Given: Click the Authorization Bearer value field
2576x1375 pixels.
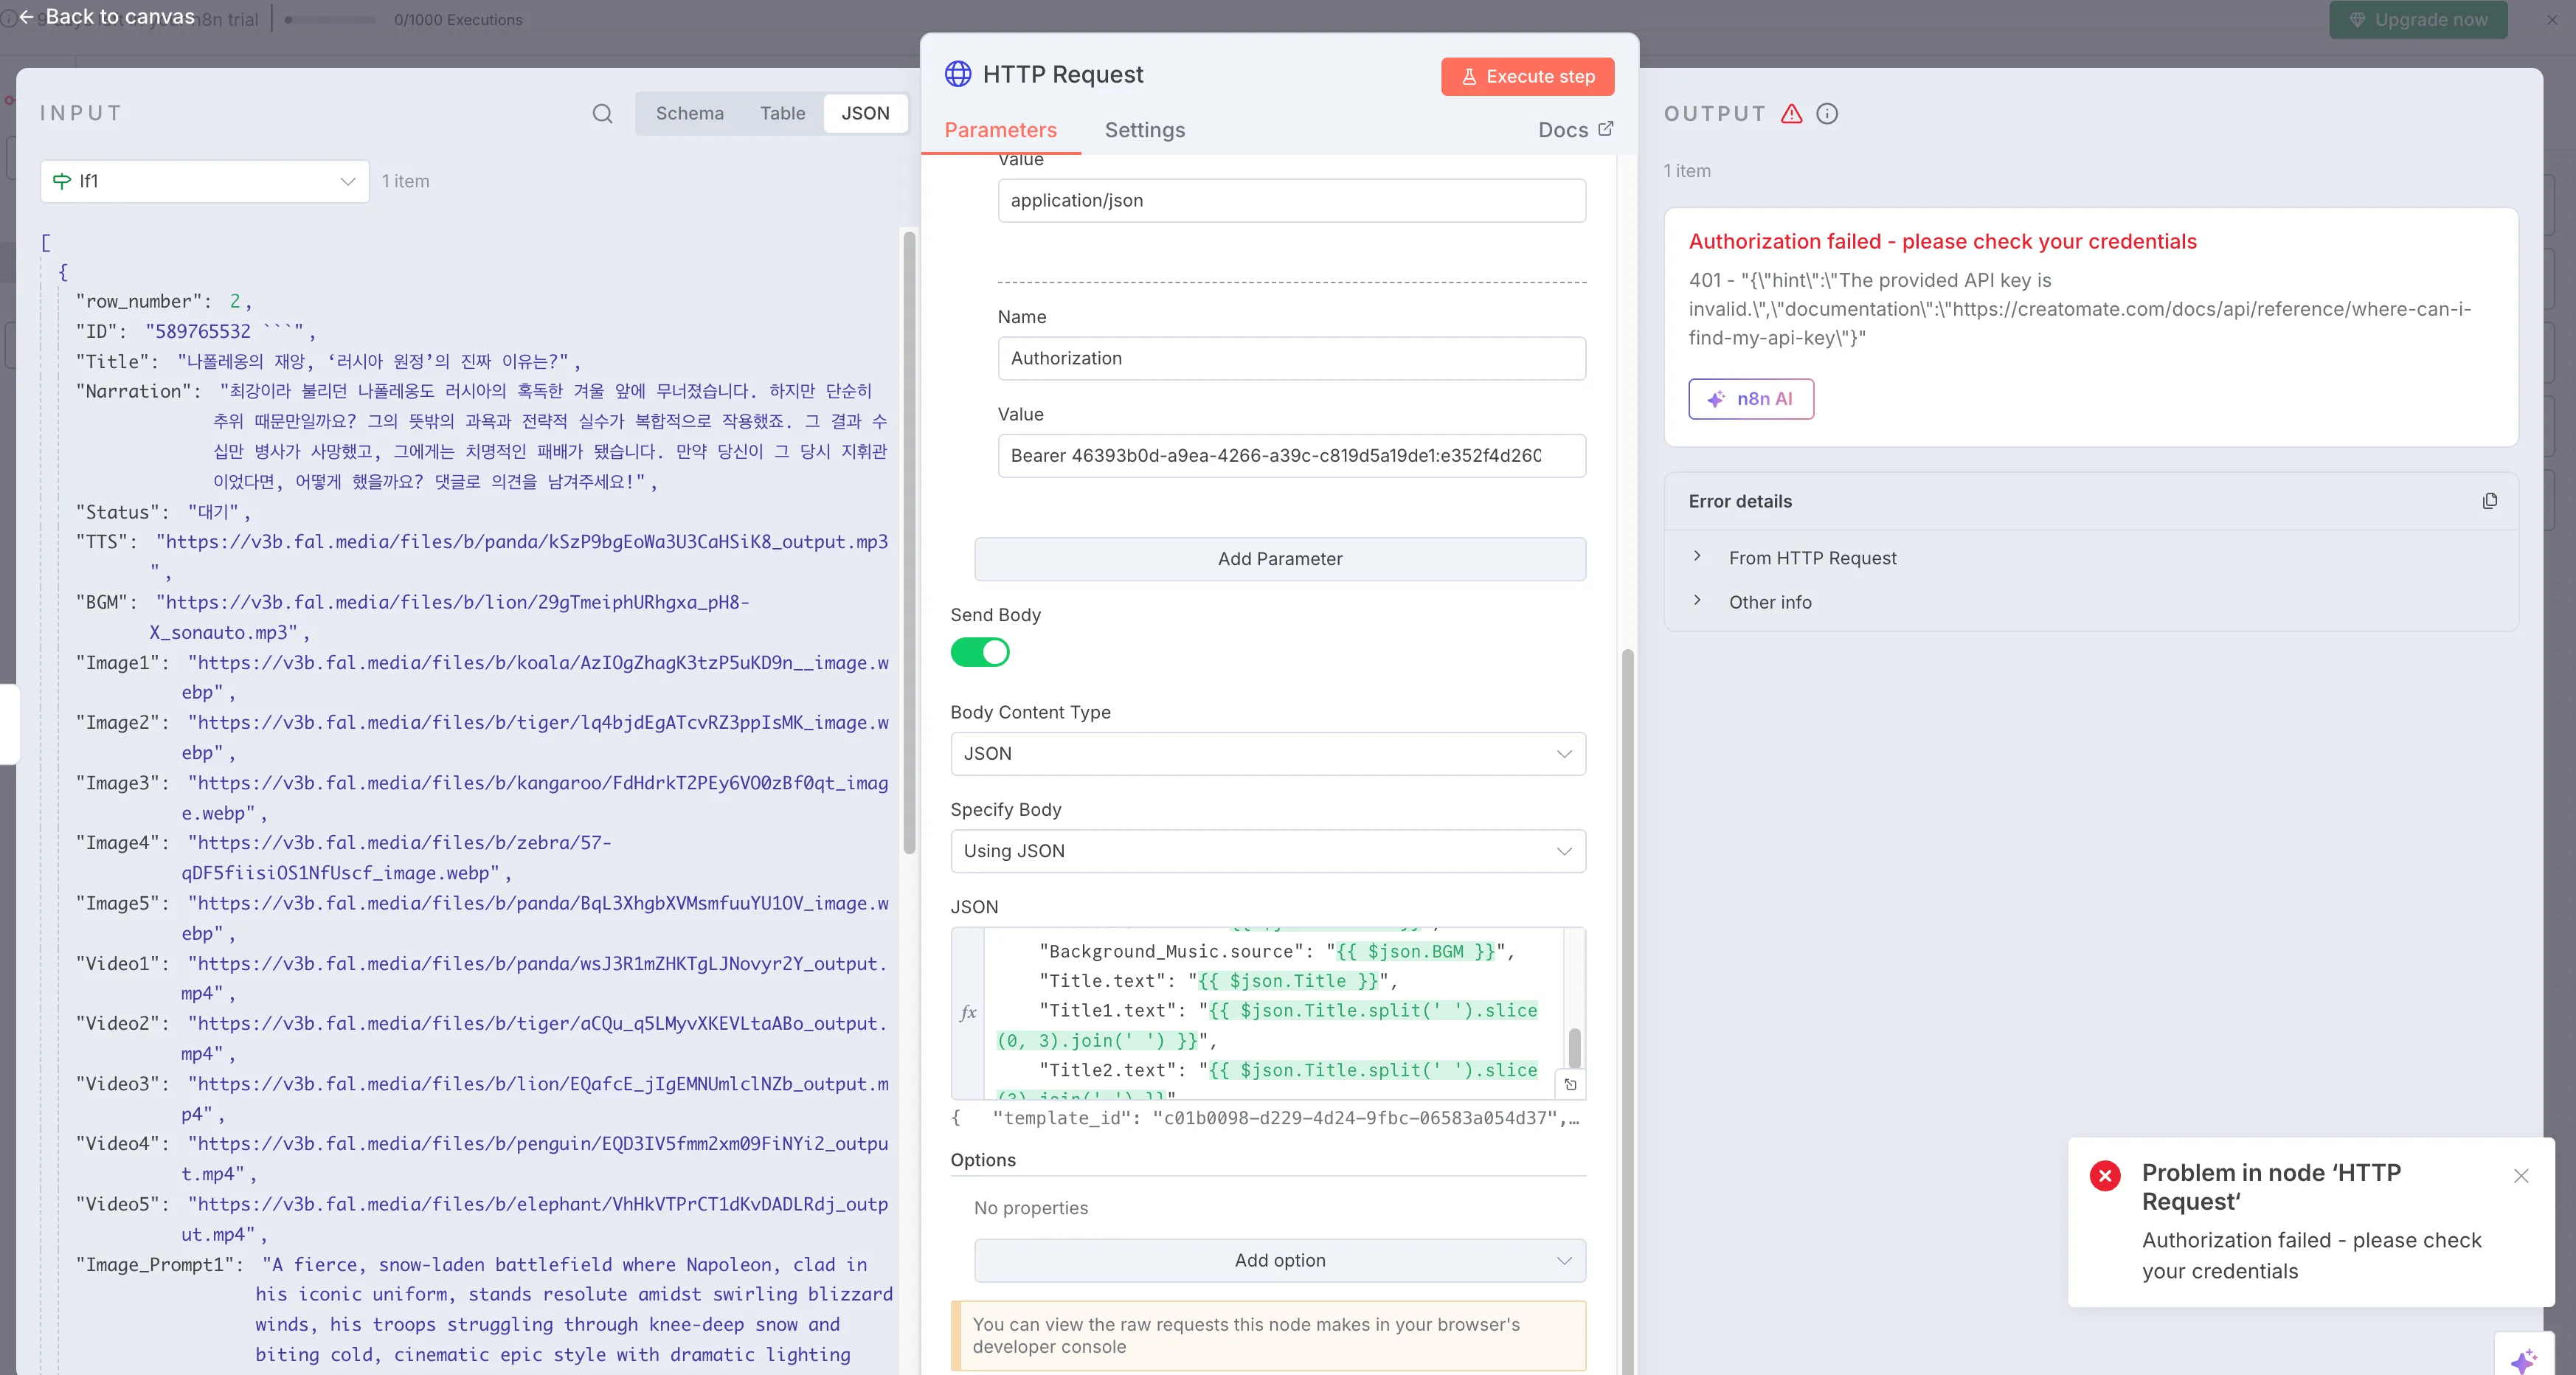Looking at the screenshot, I should pos(1290,456).
